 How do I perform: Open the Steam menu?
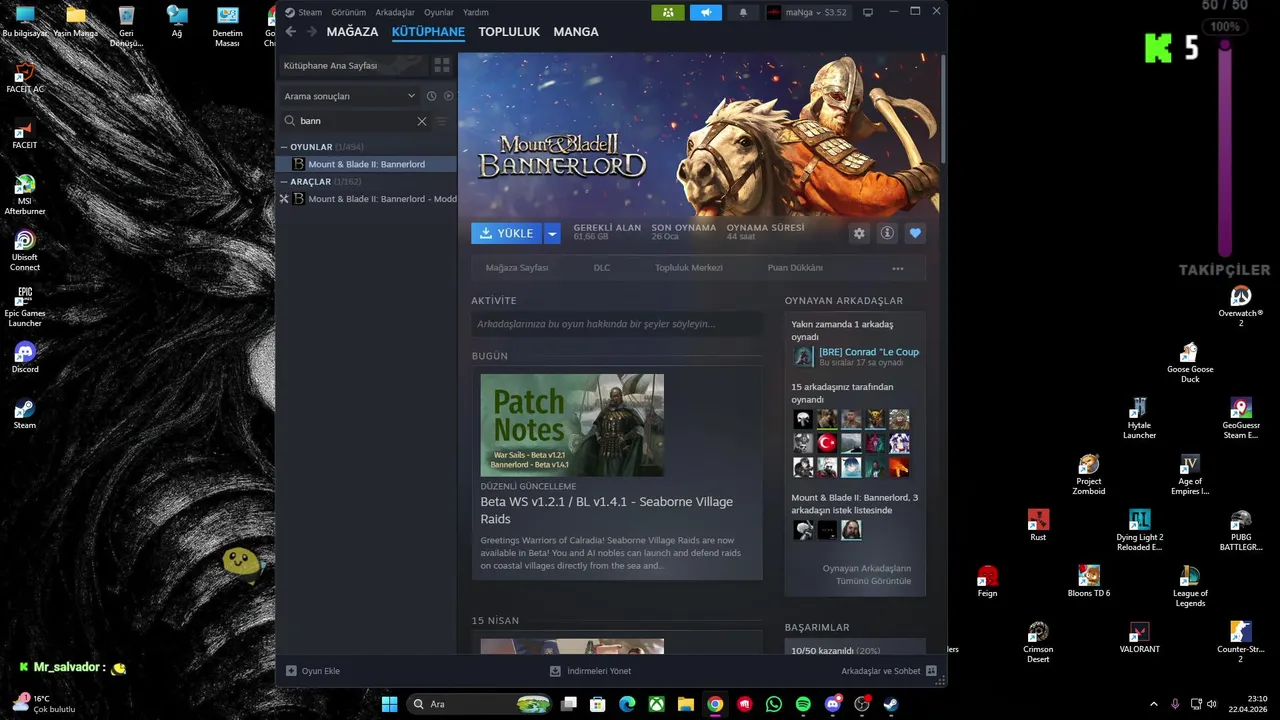303,12
